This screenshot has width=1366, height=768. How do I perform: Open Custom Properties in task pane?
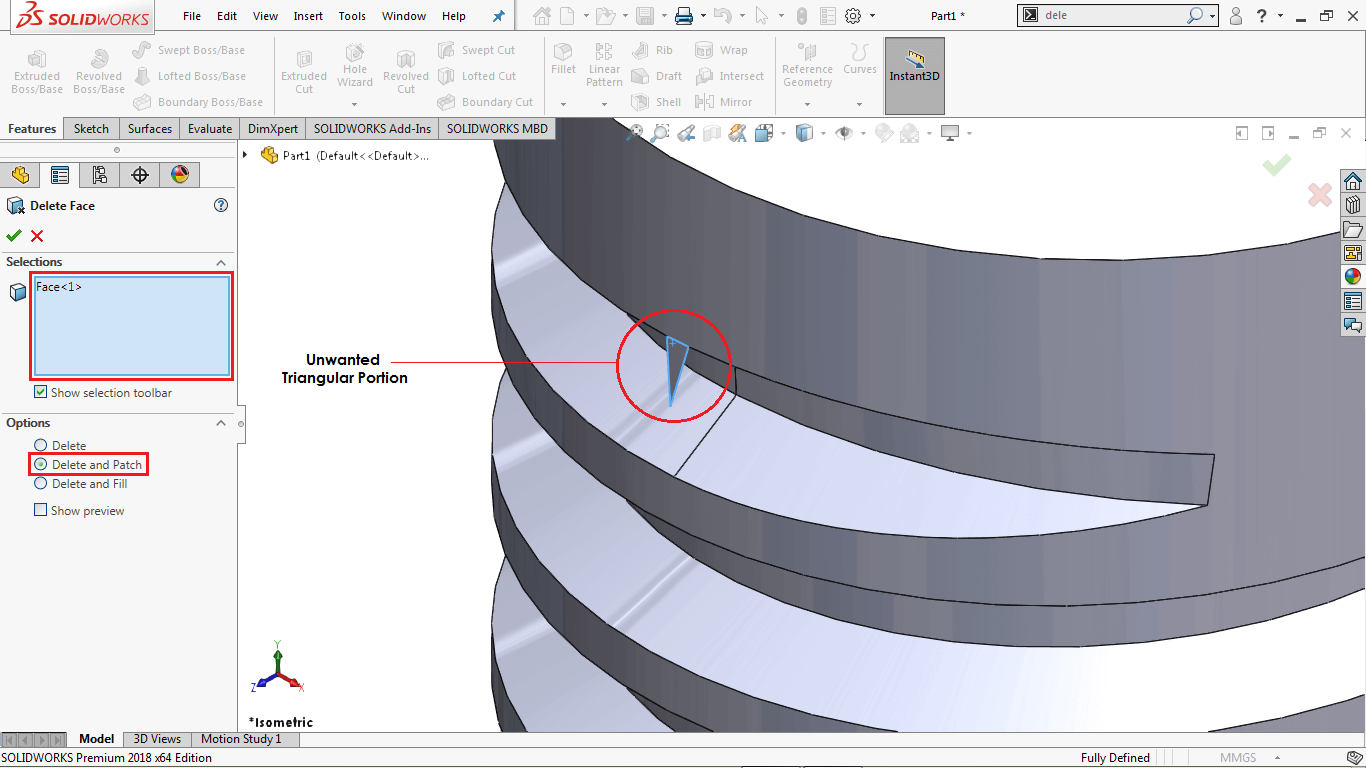pos(1353,301)
